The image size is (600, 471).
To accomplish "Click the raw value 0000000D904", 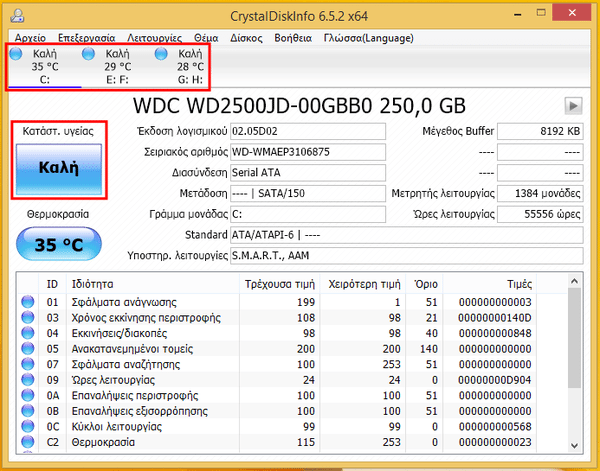I will [494, 380].
